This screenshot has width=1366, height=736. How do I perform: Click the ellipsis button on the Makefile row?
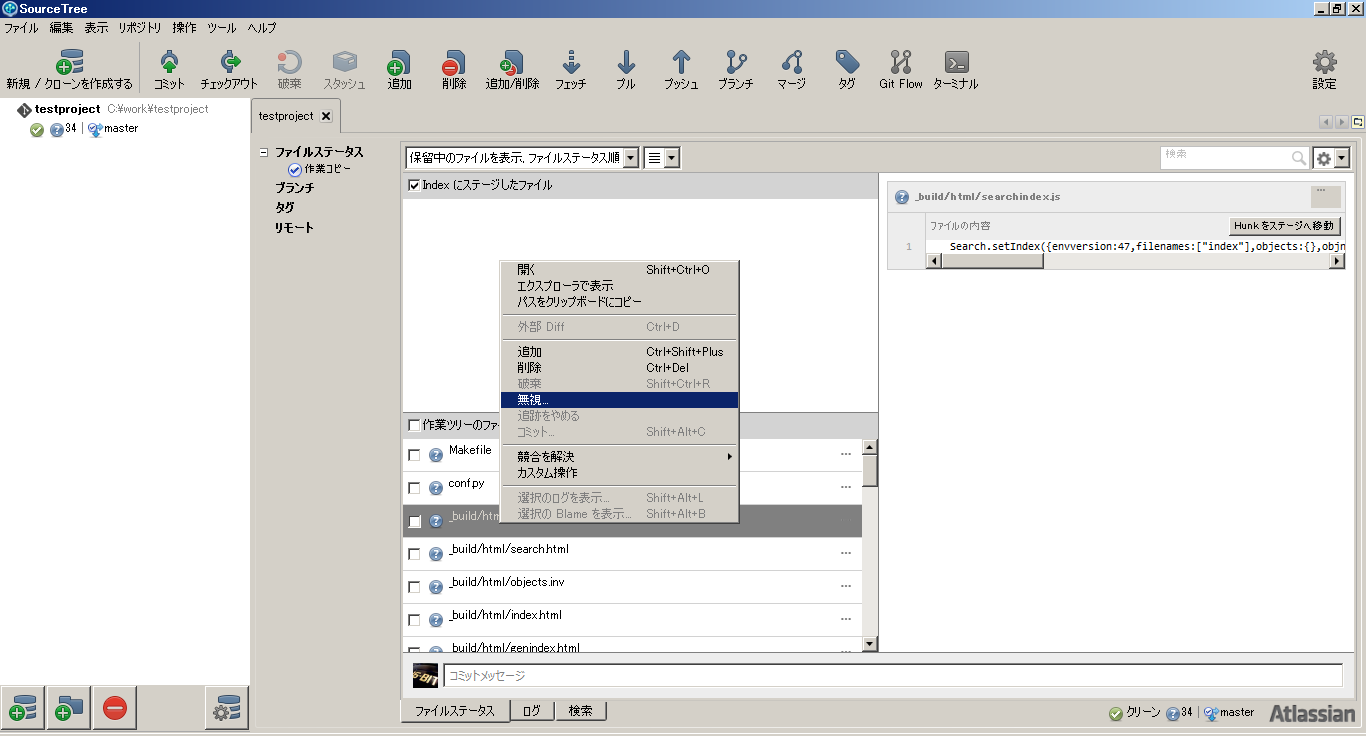pos(846,455)
